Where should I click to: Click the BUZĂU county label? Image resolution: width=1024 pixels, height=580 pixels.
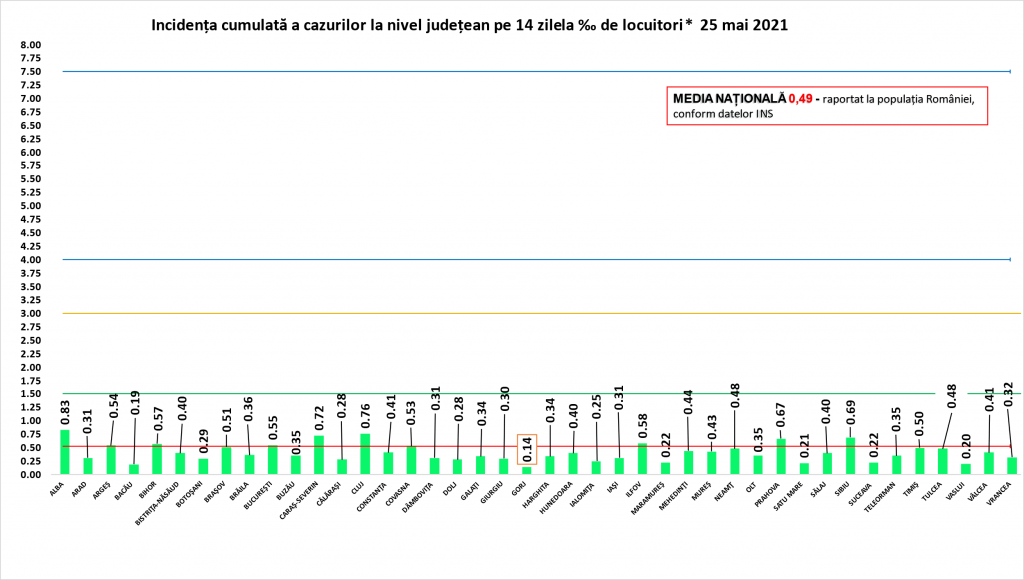click(286, 491)
